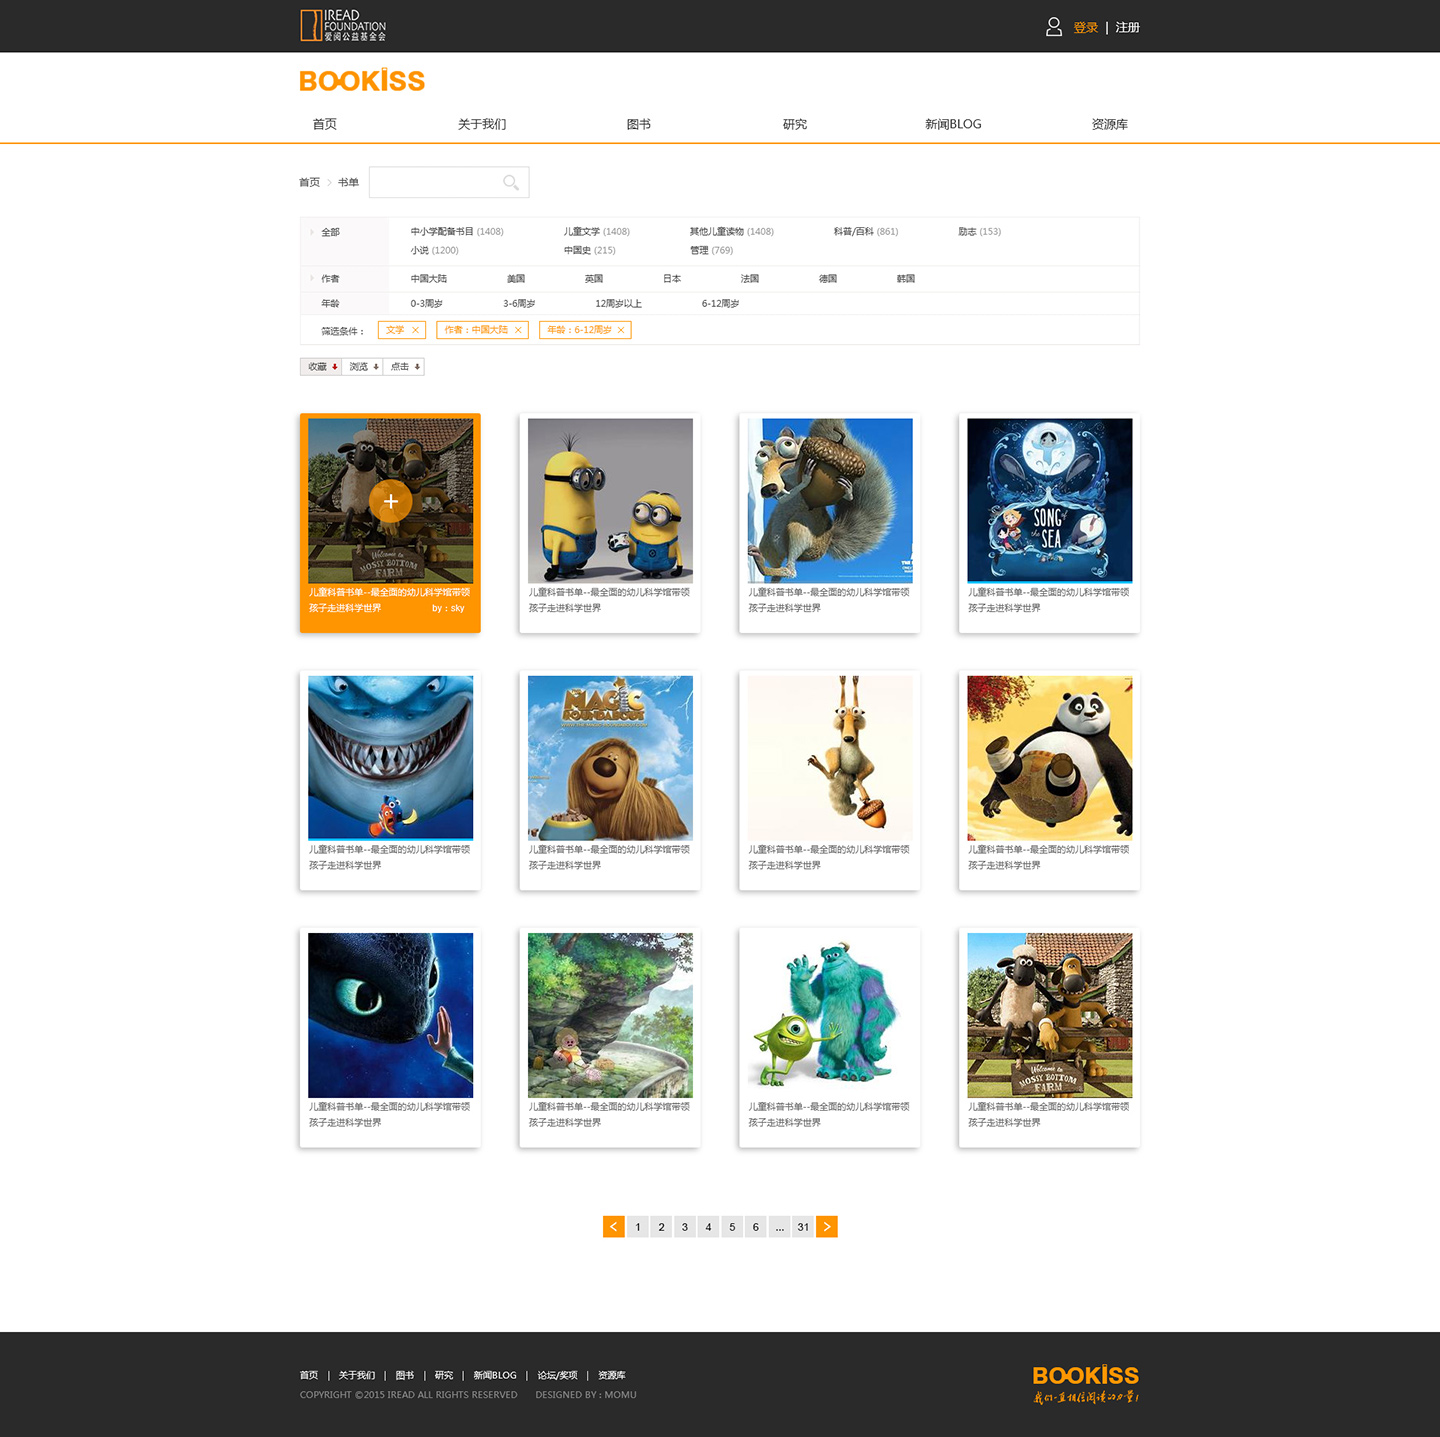Open the Song of the Sea thumbnail

click(x=1050, y=500)
